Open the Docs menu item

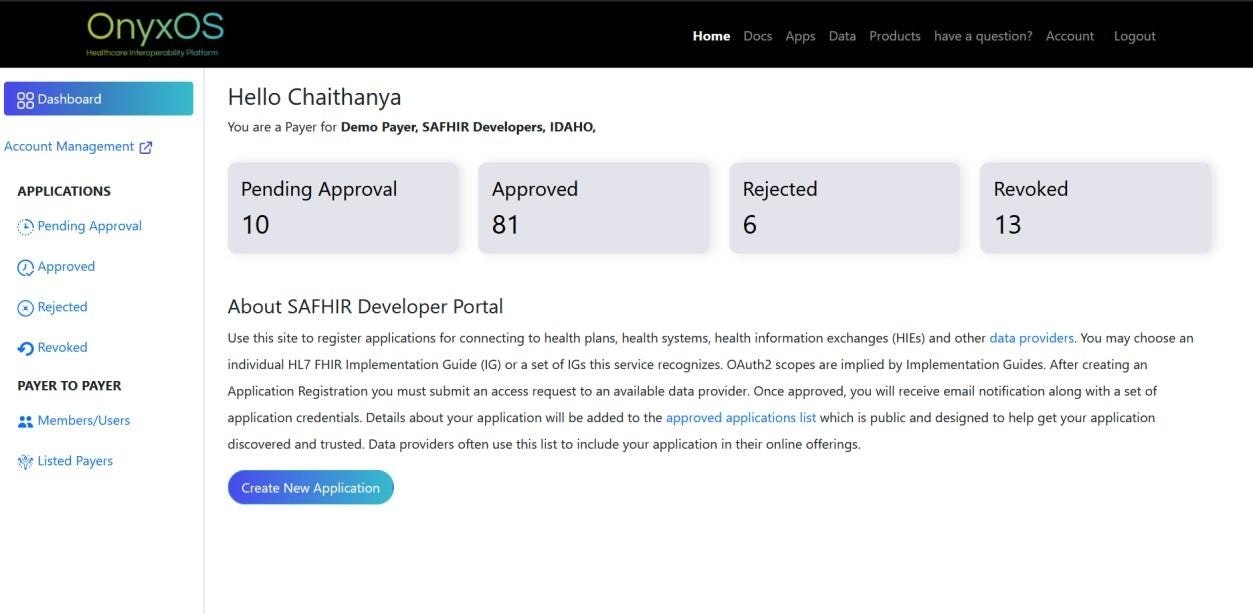point(757,36)
